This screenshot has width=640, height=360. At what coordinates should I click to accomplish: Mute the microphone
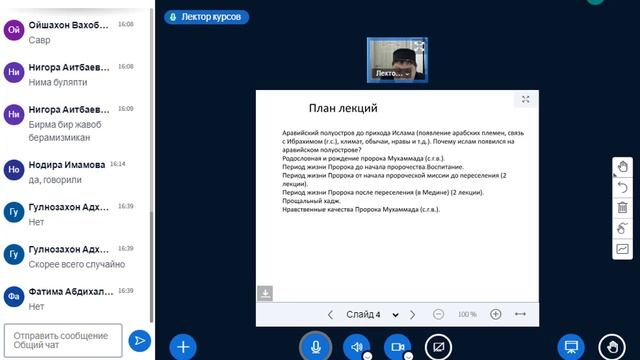click(316, 347)
